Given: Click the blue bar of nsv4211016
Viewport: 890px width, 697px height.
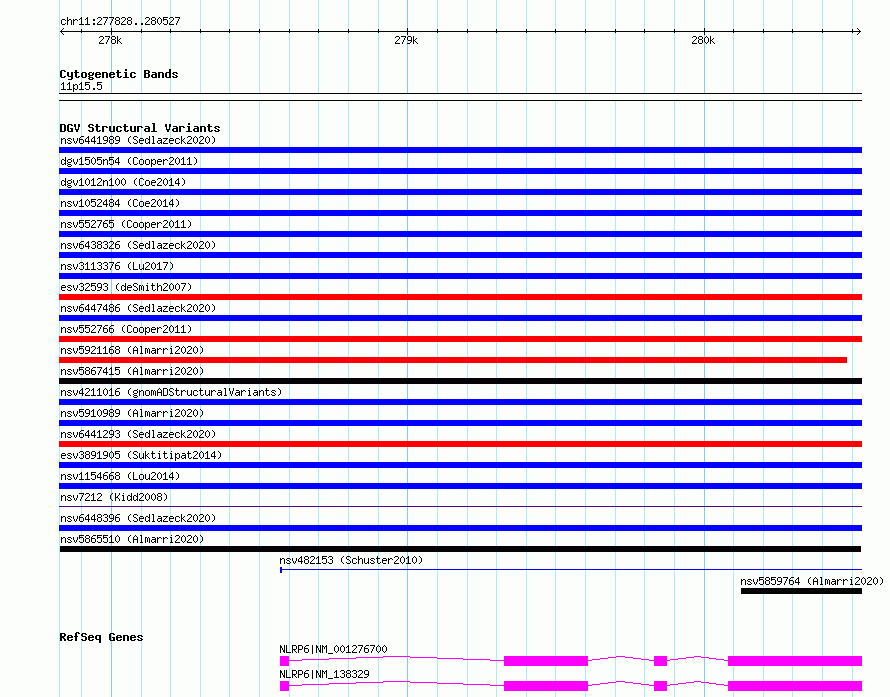Looking at the screenshot, I should click(x=460, y=402).
